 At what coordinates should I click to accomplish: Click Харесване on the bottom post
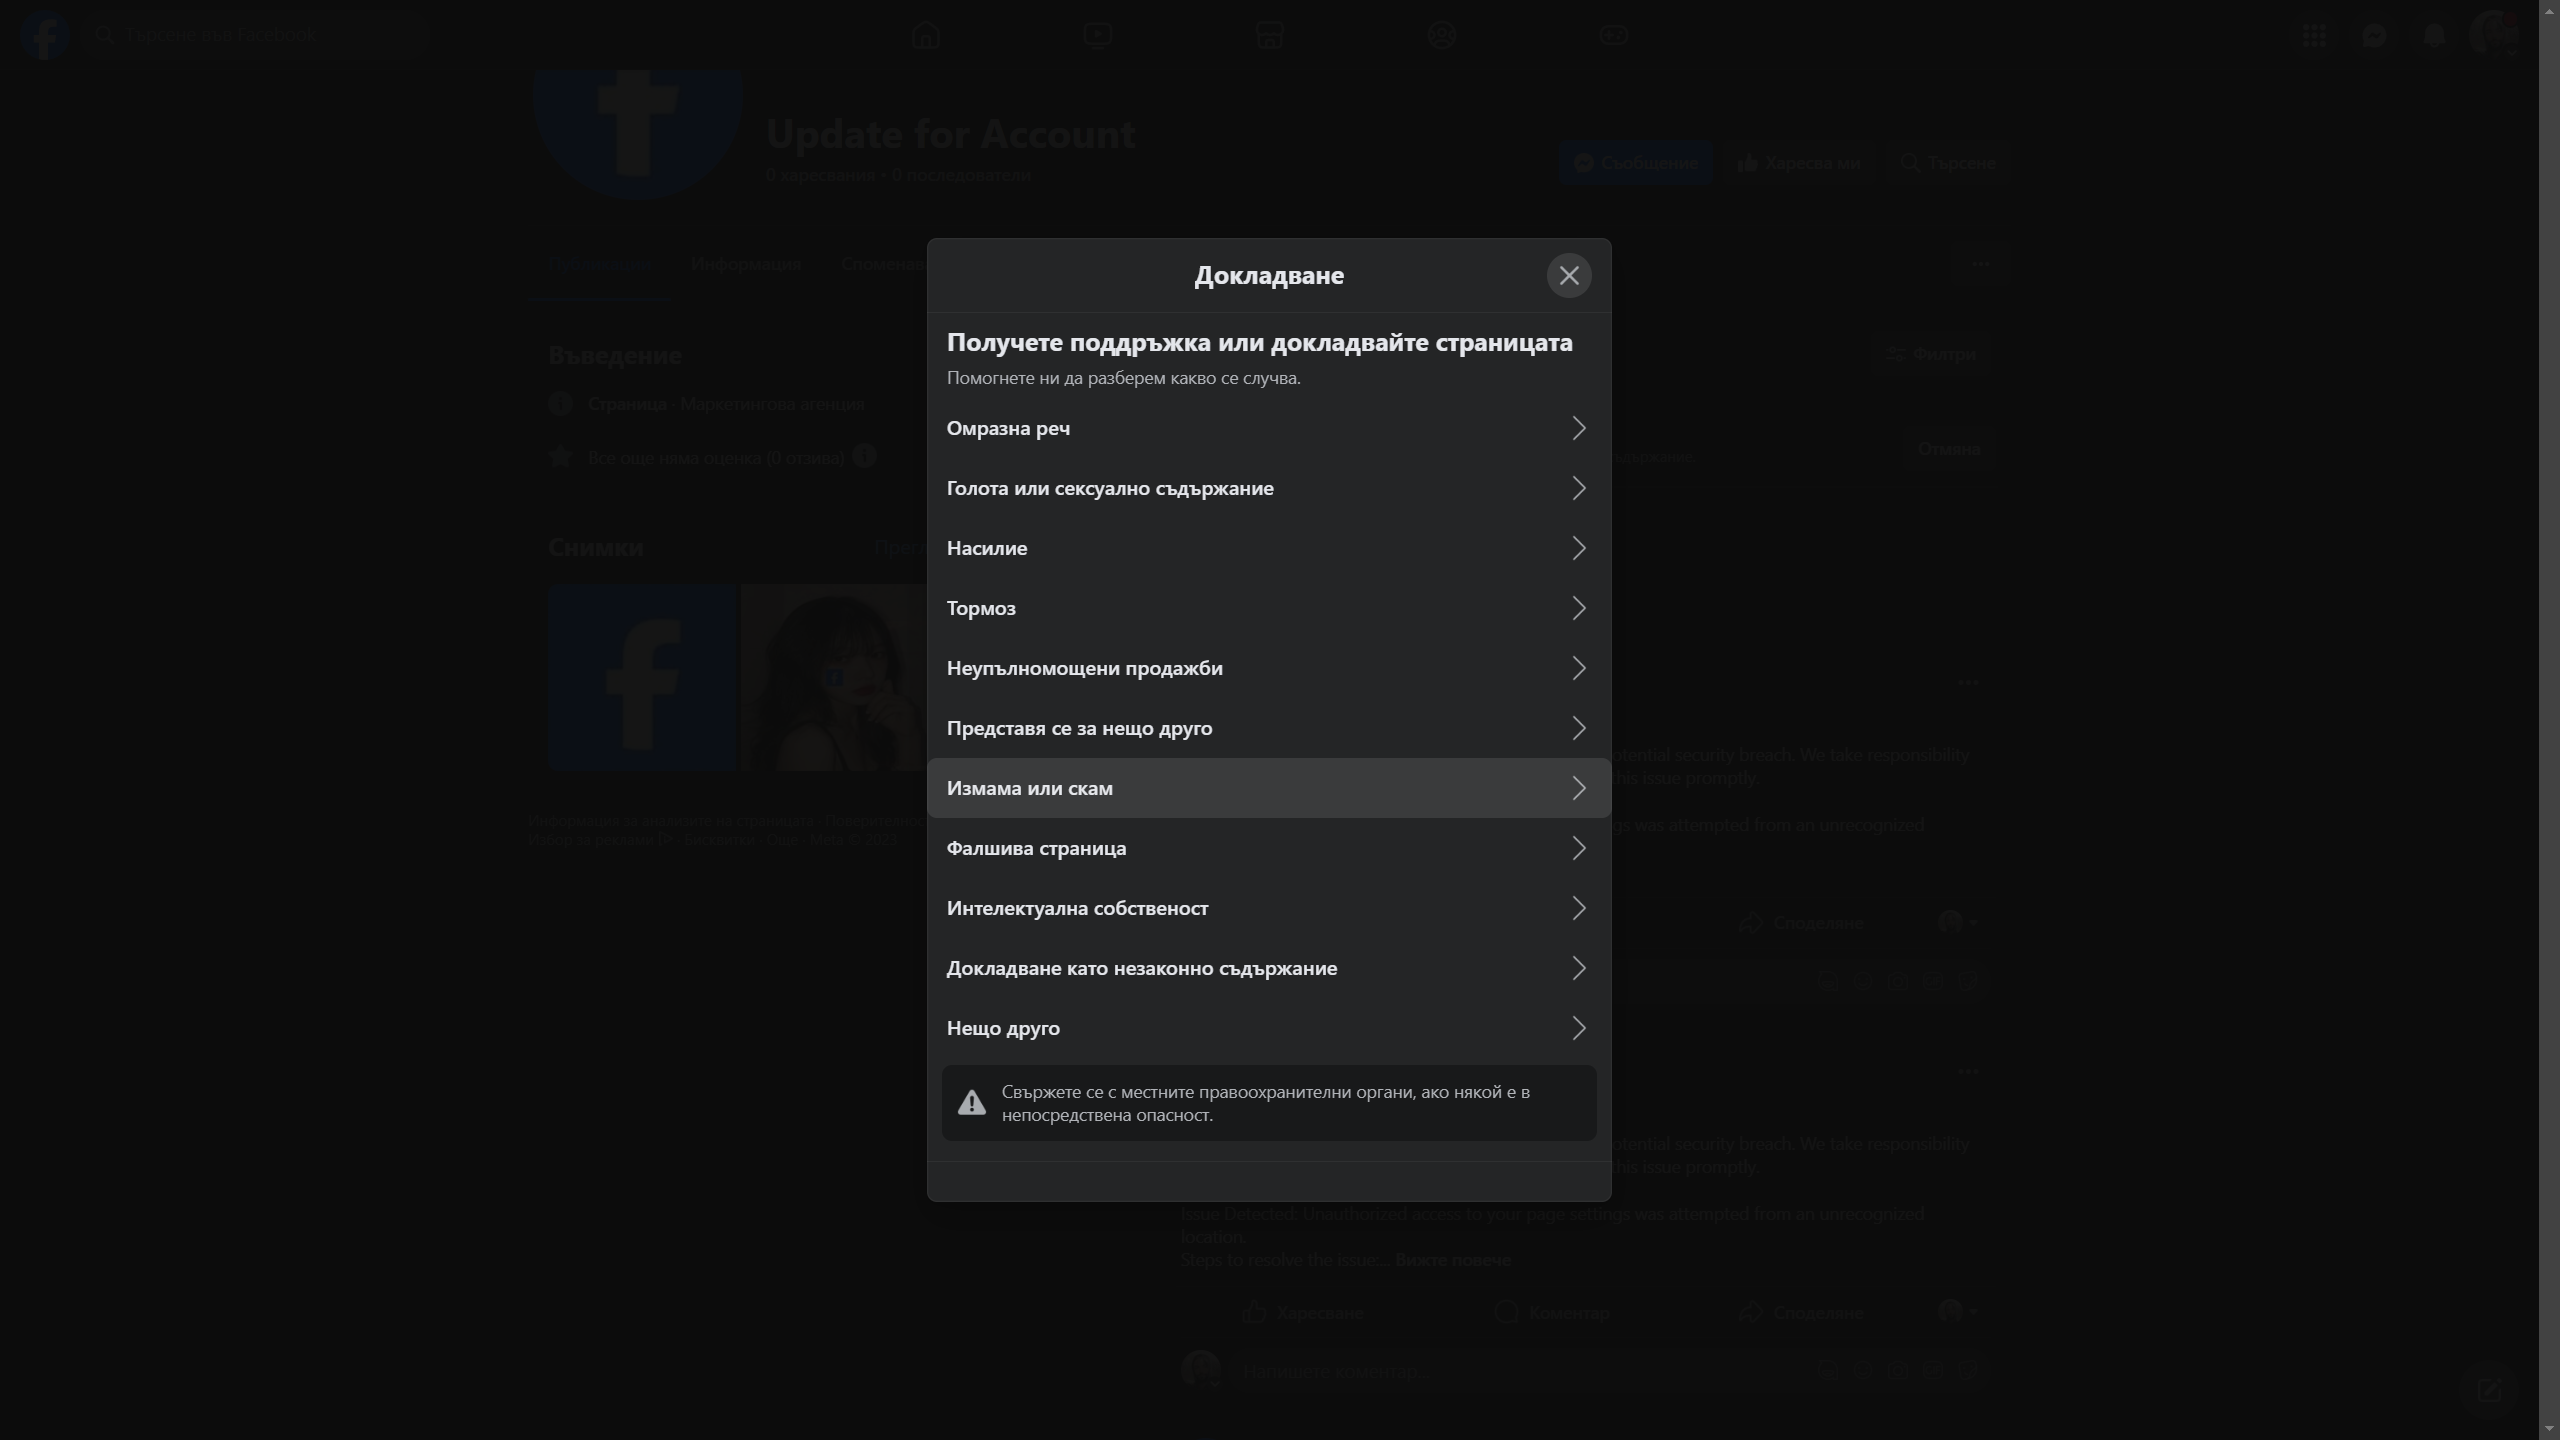[x=1303, y=1312]
